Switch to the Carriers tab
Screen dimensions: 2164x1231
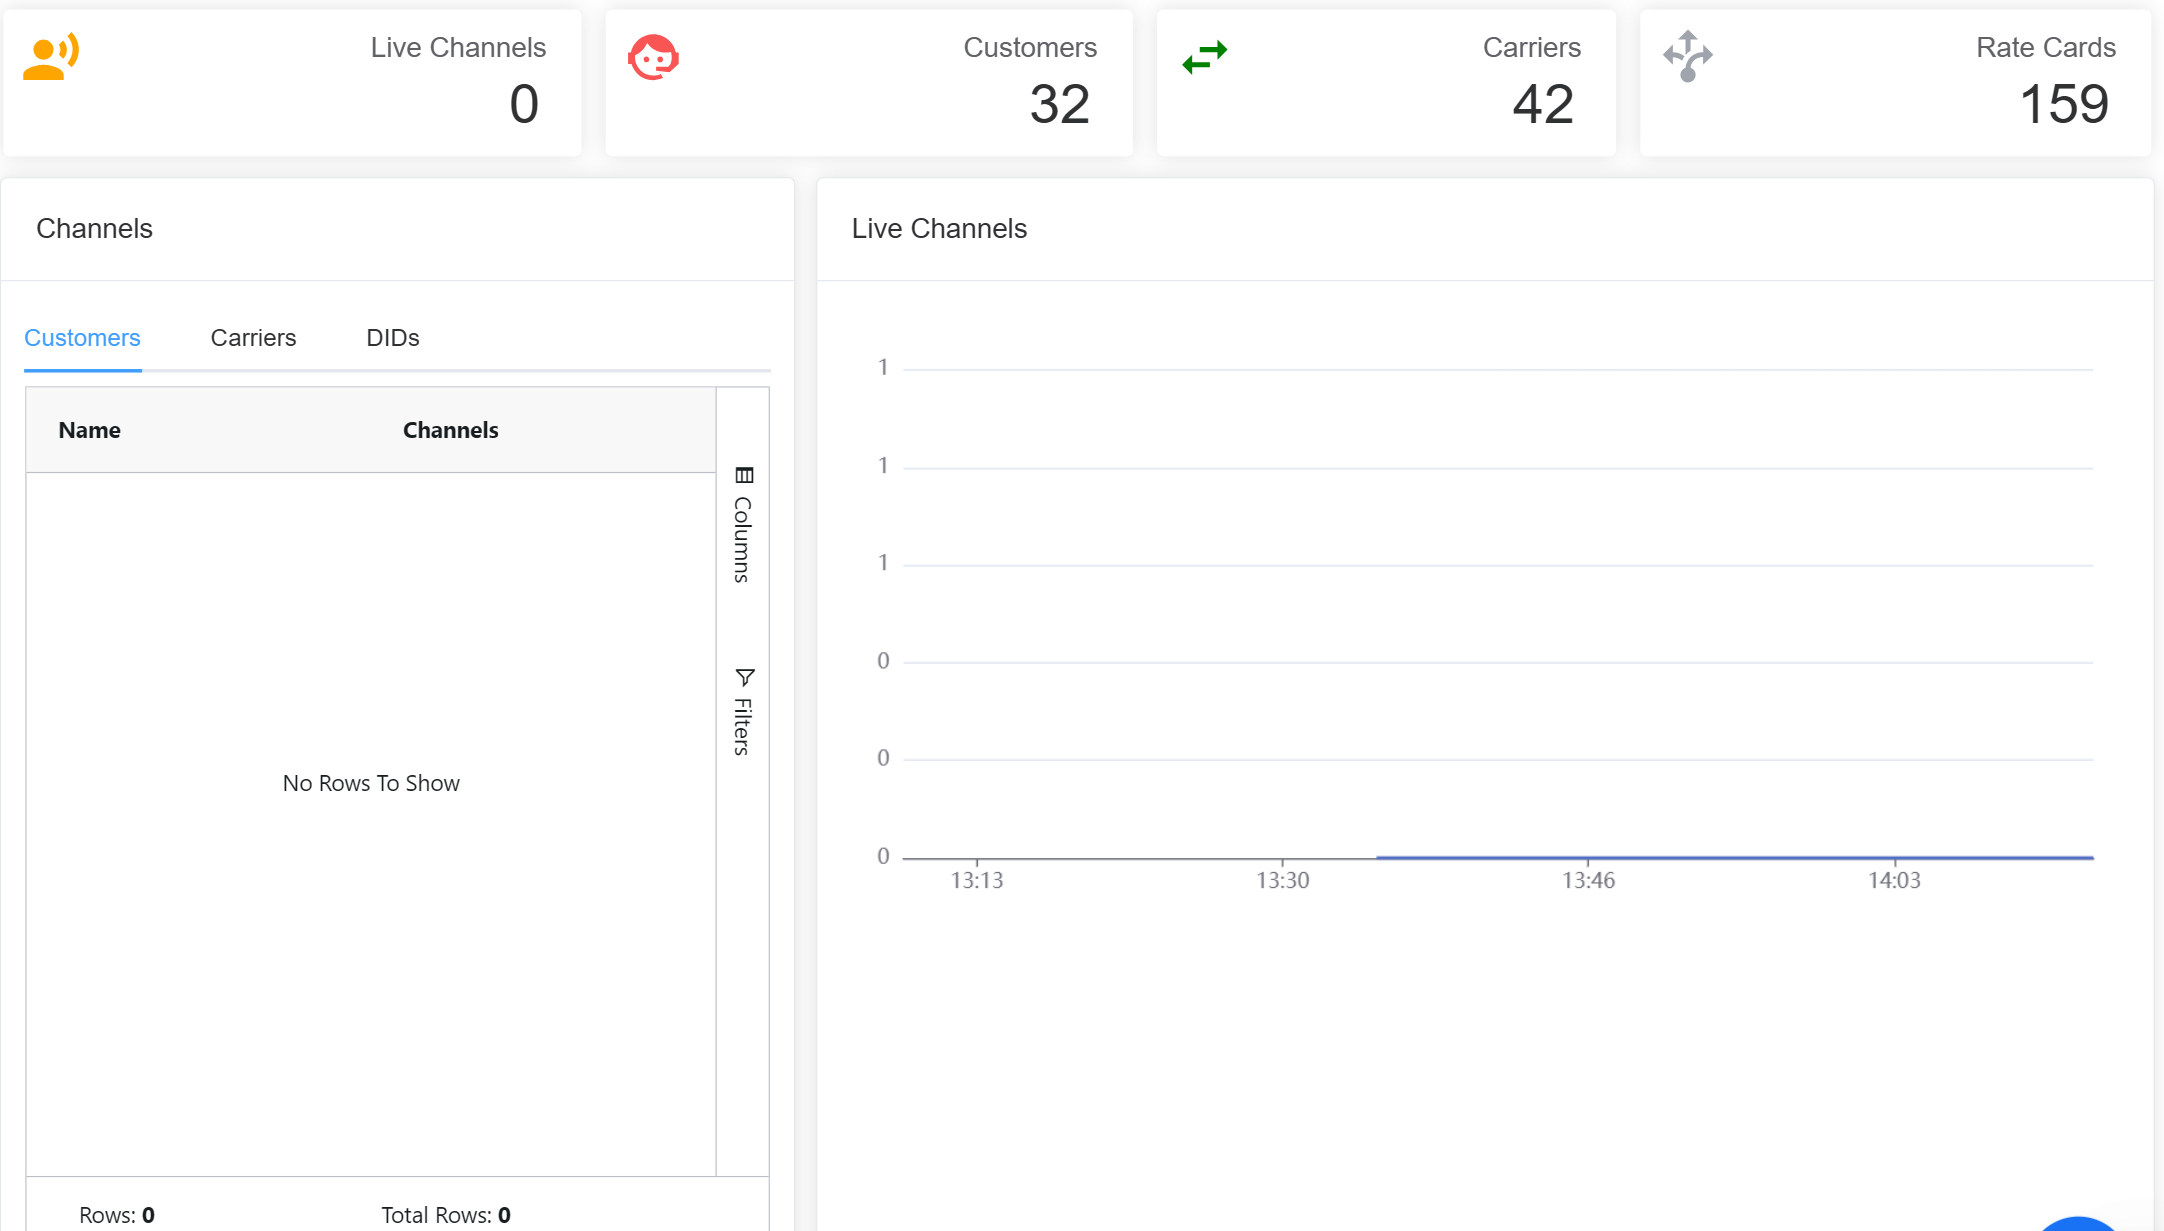pyautogui.click(x=253, y=338)
